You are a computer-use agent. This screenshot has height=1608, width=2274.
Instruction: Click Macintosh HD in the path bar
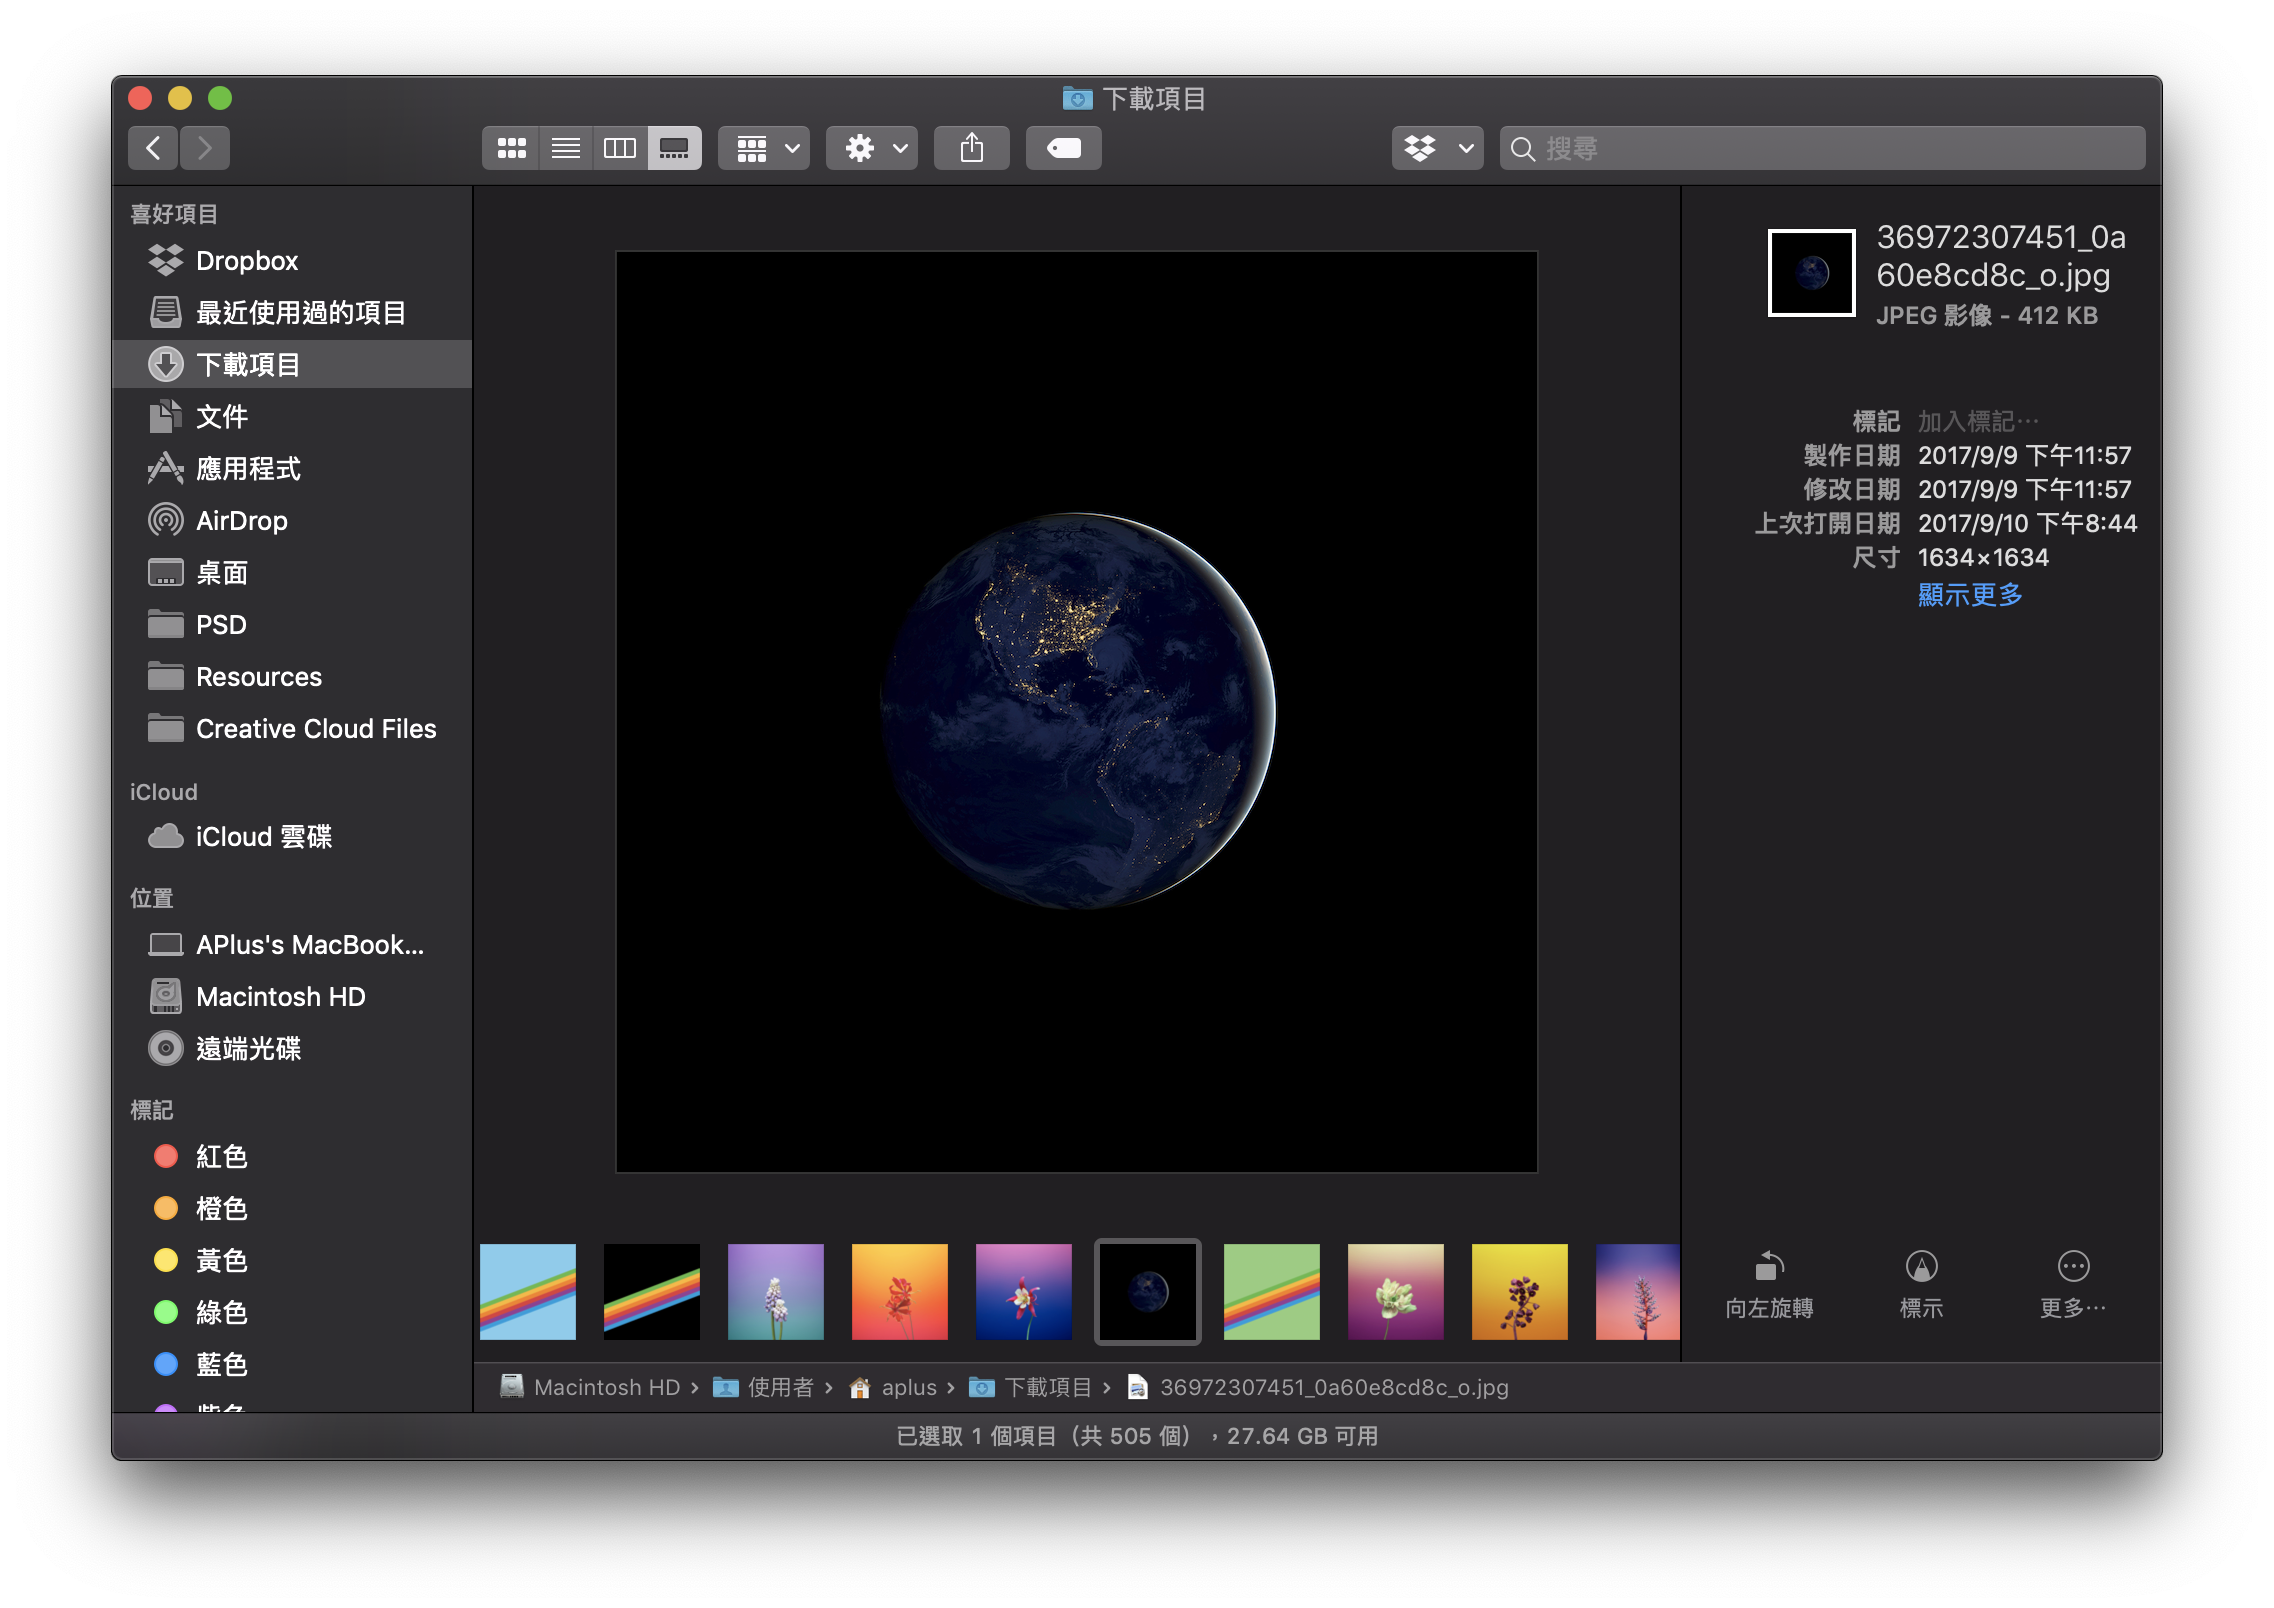click(590, 1387)
